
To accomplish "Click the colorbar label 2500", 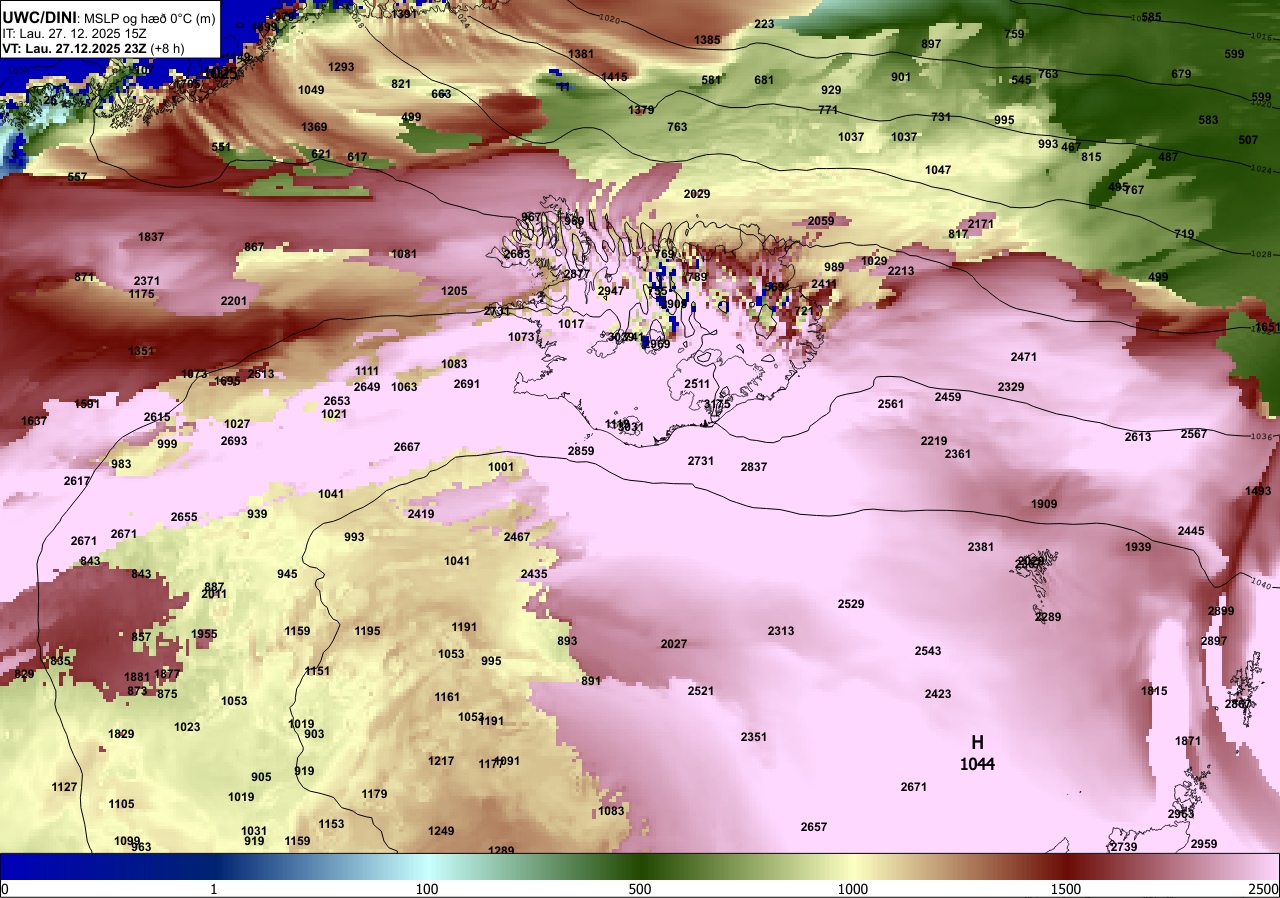I will pyautogui.click(x=1264, y=889).
